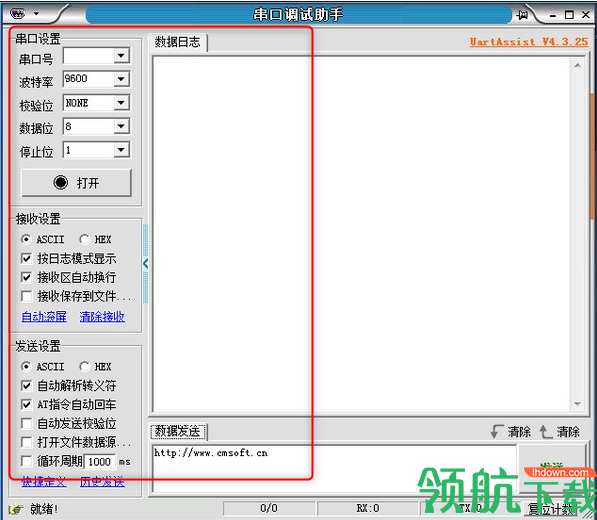Click the 历史发送 link
Viewport: 597px width, 520px height.
(102, 482)
